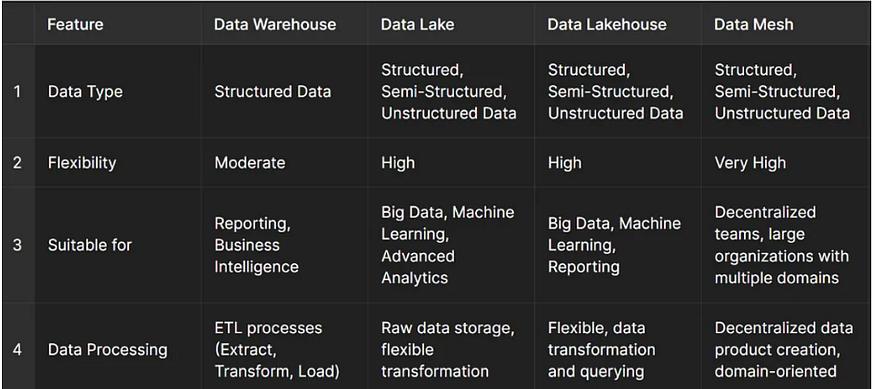875x389 pixels.
Task: Select row number 2
Action: point(17,163)
